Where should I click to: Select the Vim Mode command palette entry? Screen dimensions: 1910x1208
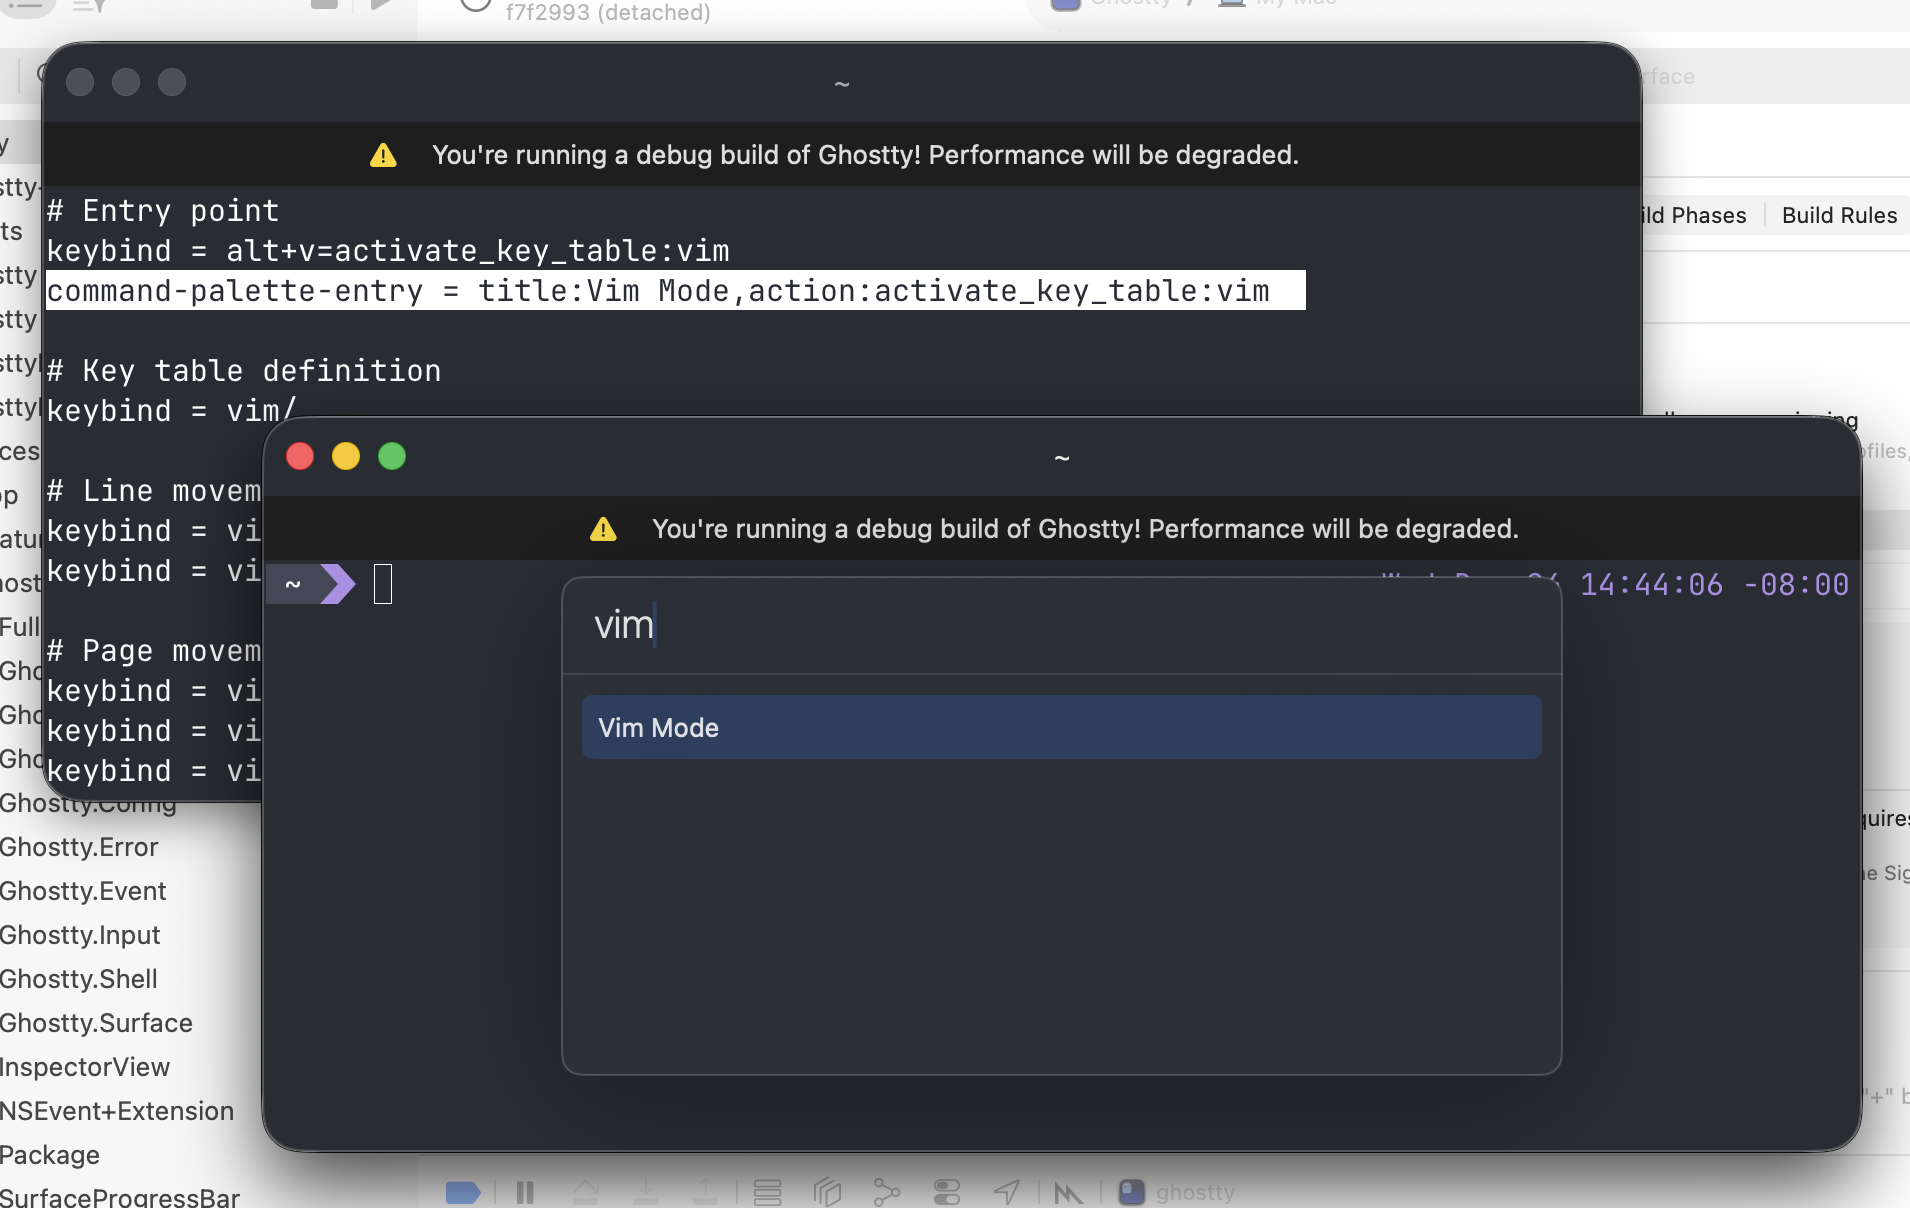[x=1061, y=727]
